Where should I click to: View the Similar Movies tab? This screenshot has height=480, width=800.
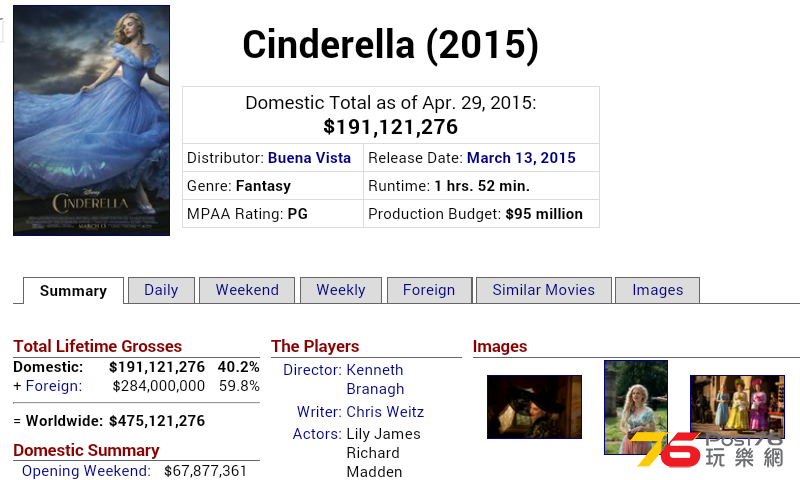point(544,290)
